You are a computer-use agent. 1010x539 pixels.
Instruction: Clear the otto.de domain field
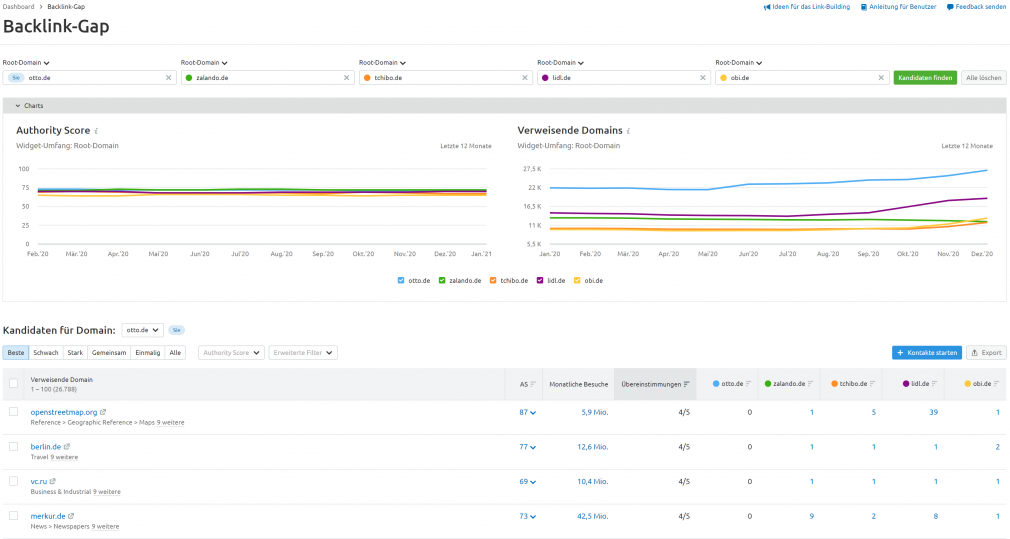pyautogui.click(x=169, y=78)
